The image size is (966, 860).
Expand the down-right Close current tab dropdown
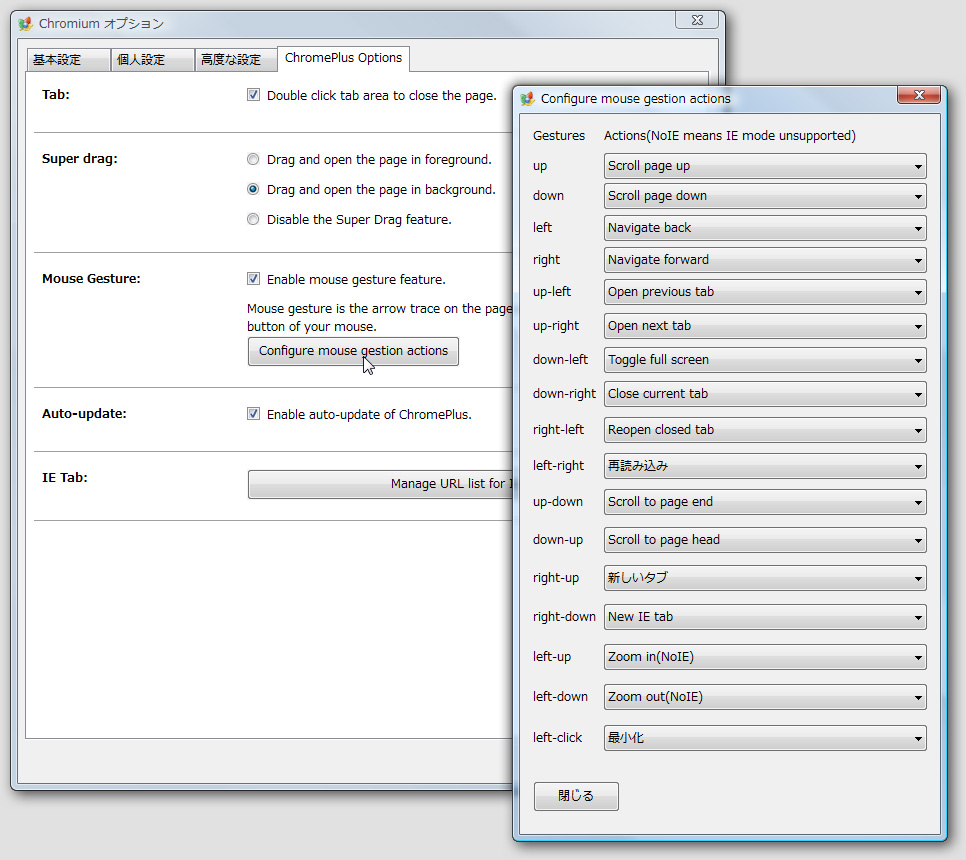765,394
